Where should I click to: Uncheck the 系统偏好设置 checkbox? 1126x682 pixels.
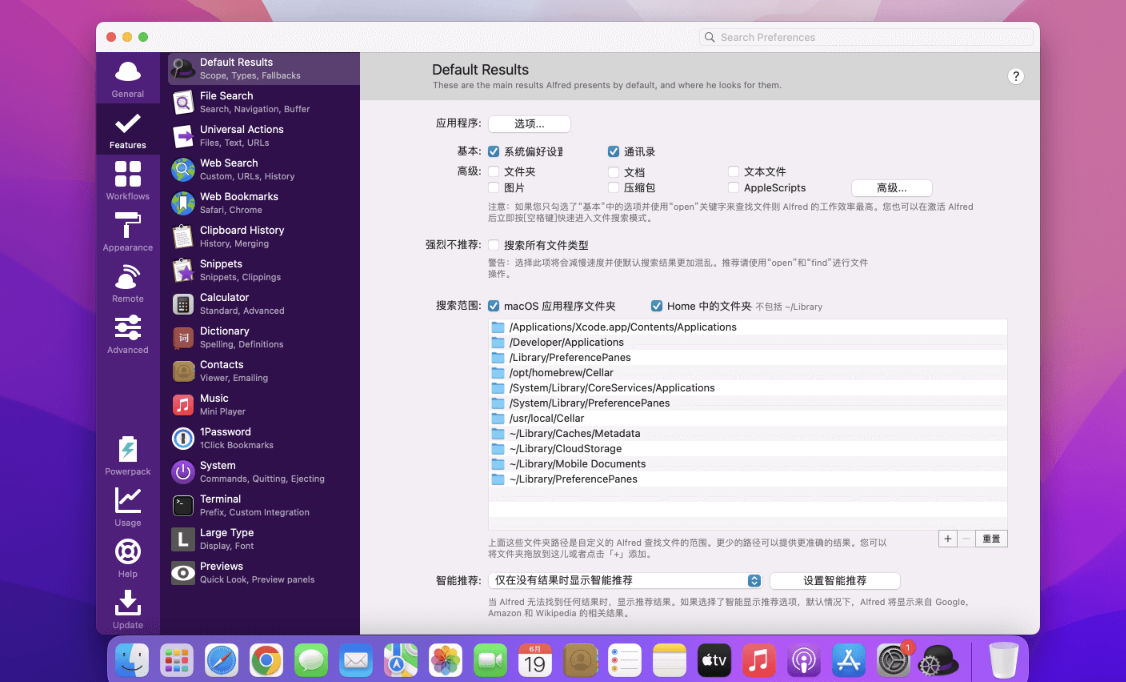pyautogui.click(x=493, y=151)
